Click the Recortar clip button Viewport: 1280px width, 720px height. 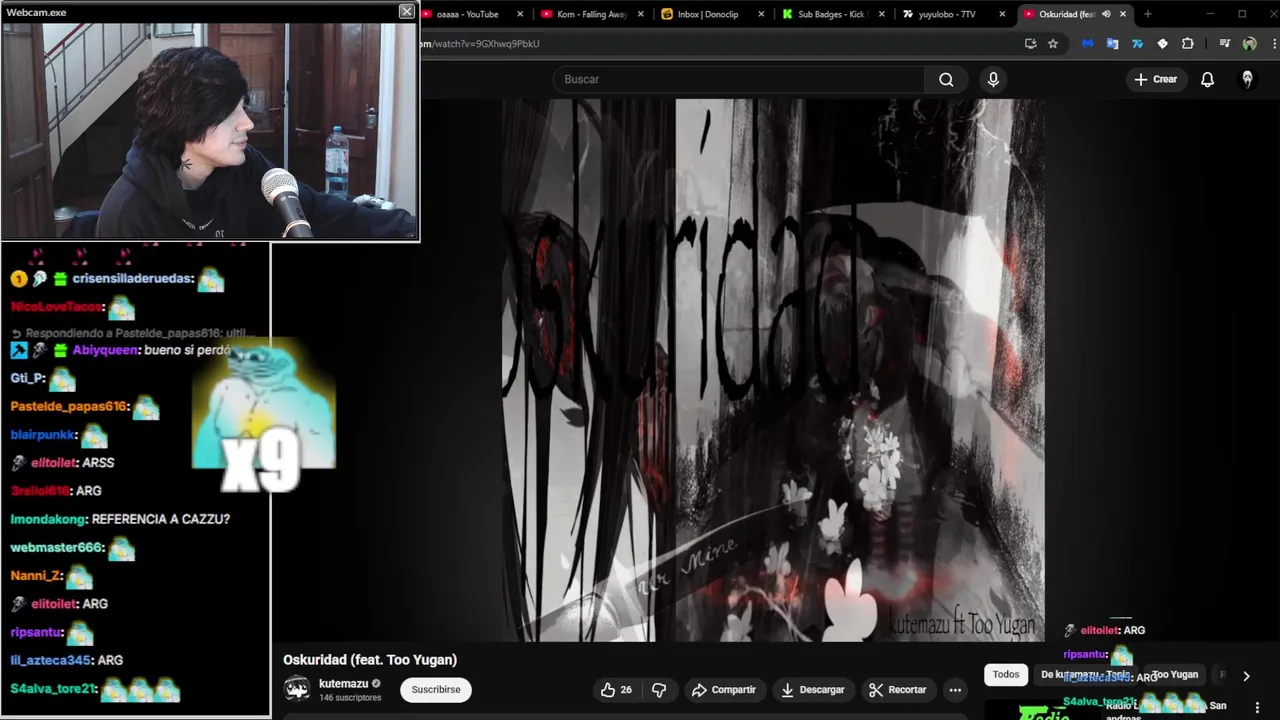(x=898, y=690)
